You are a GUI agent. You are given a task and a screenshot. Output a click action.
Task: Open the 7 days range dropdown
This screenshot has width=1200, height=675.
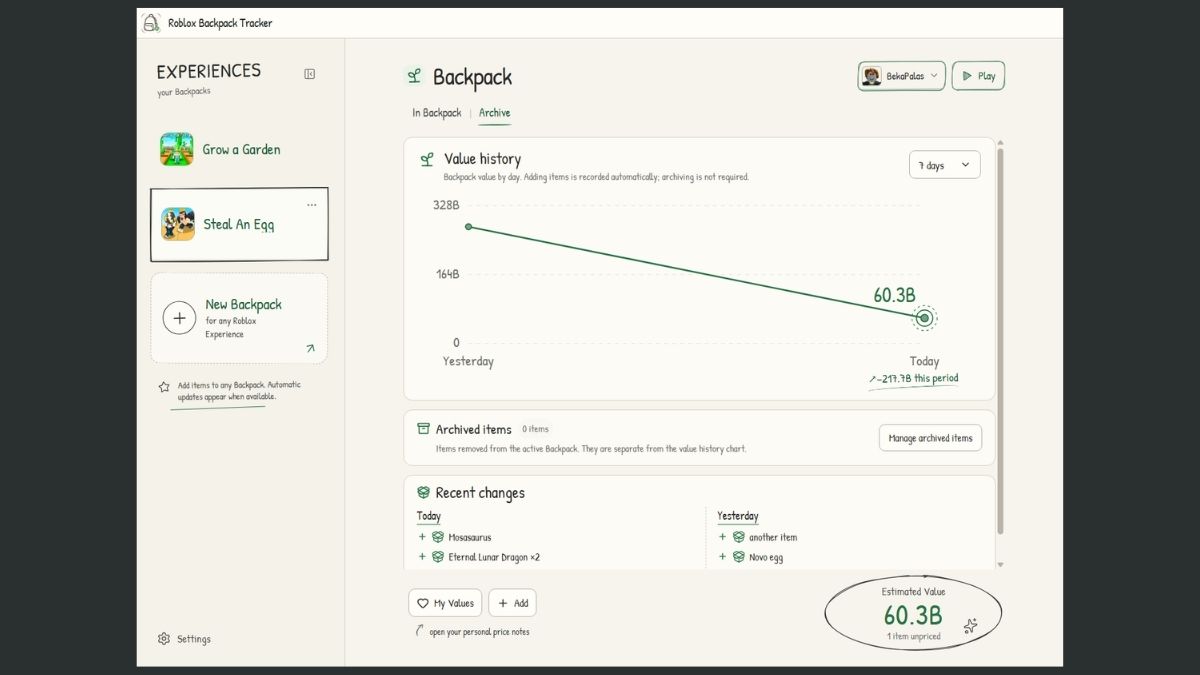pyautogui.click(x=944, y=165)
